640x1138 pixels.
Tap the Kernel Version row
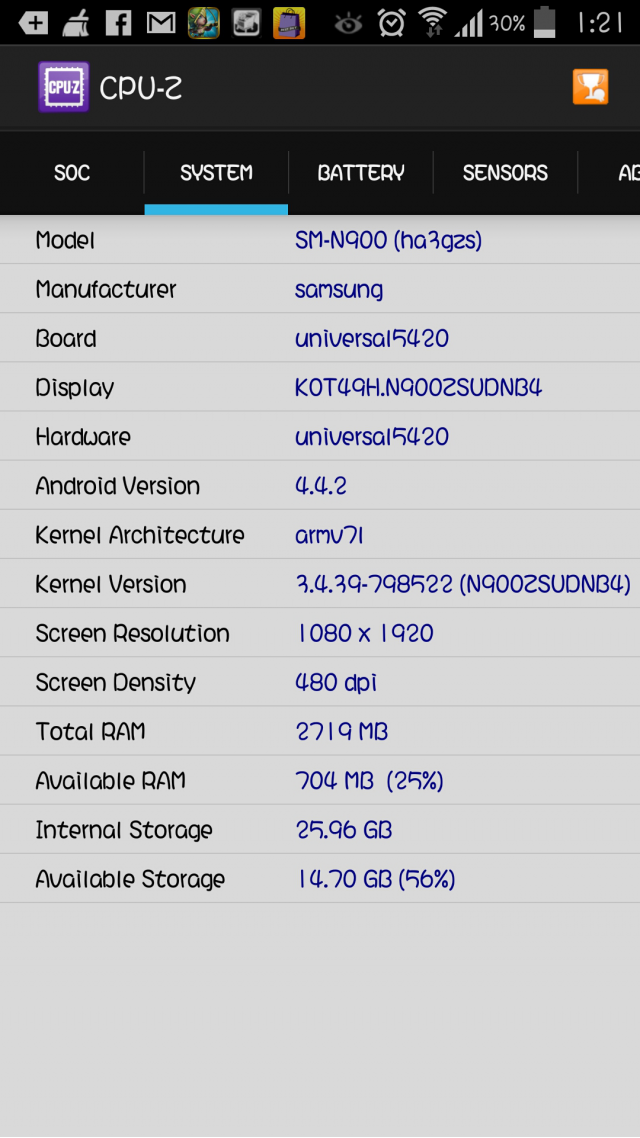pyautogui.click(x=320, y=584)
